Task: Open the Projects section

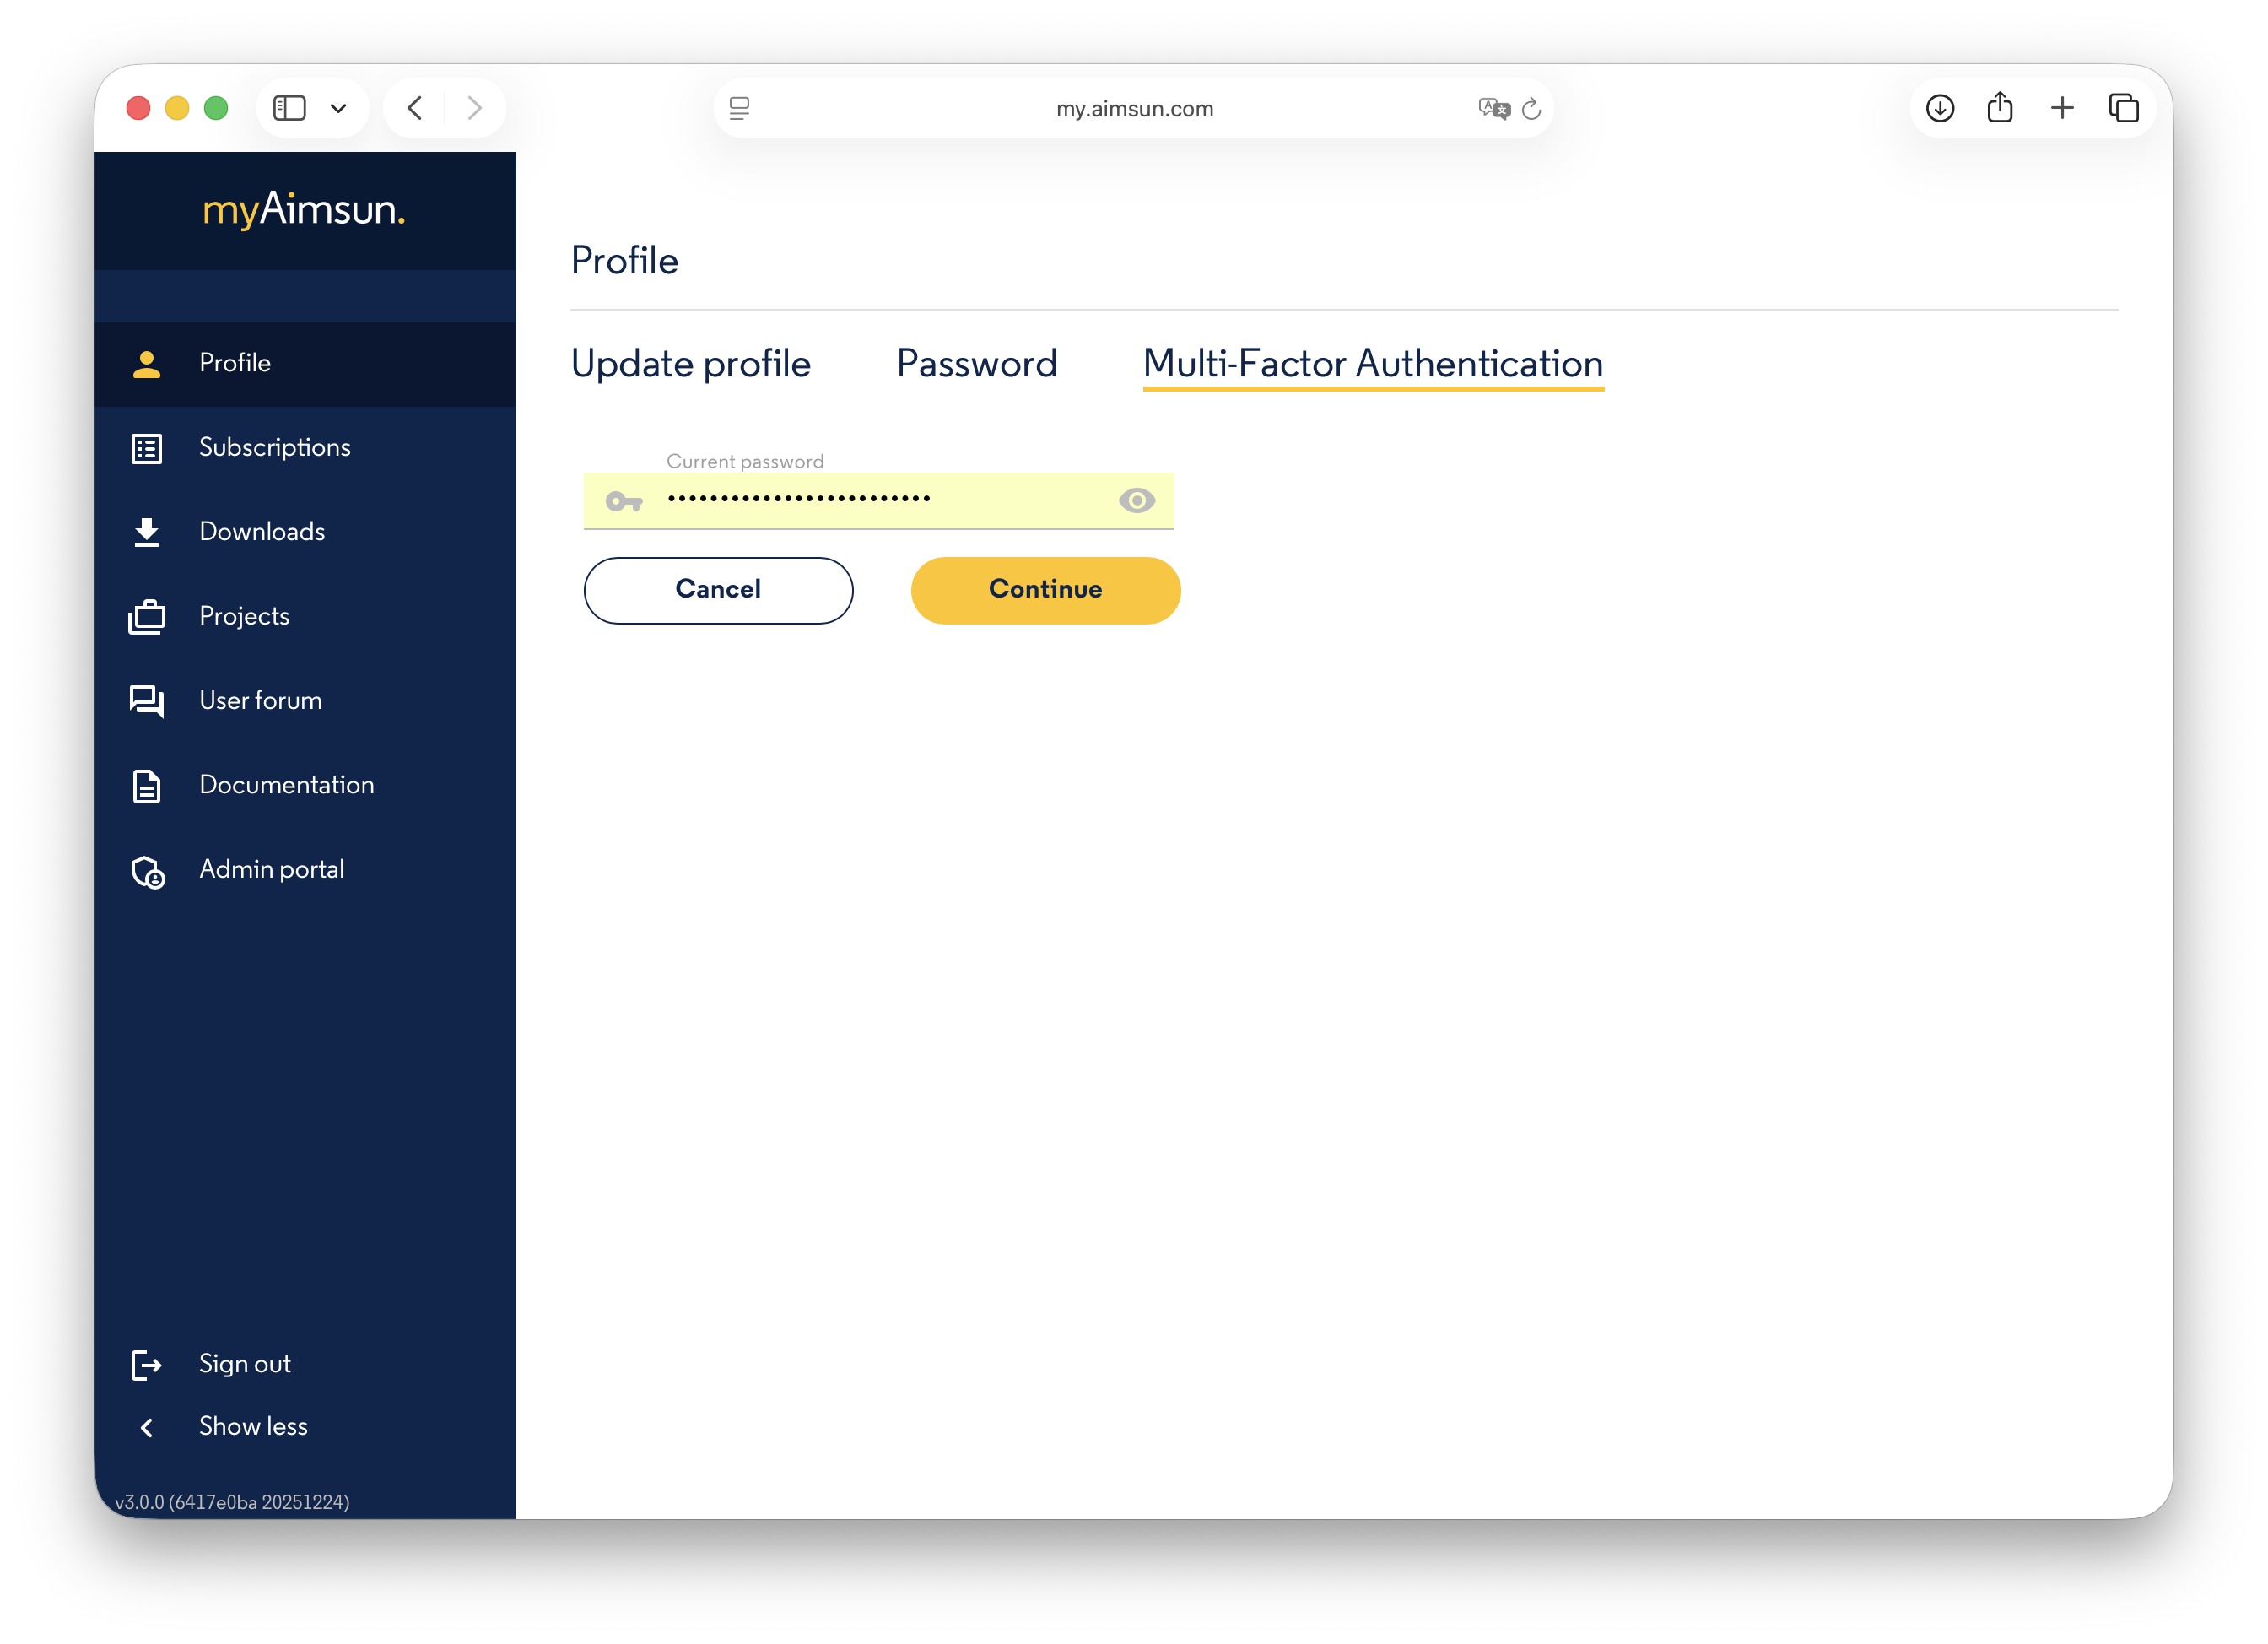Action: (x=244, y=616)
